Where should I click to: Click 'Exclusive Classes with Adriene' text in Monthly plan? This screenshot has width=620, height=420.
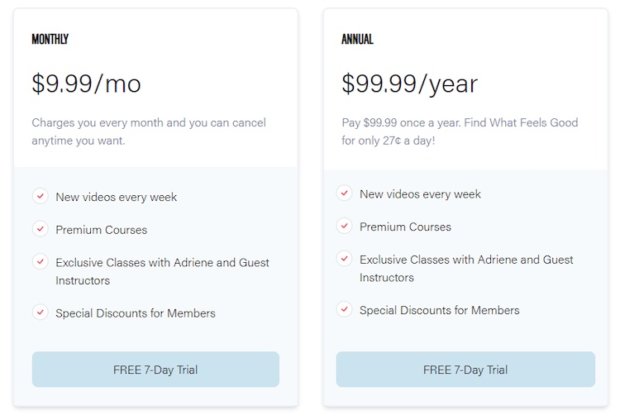point(162,271)
